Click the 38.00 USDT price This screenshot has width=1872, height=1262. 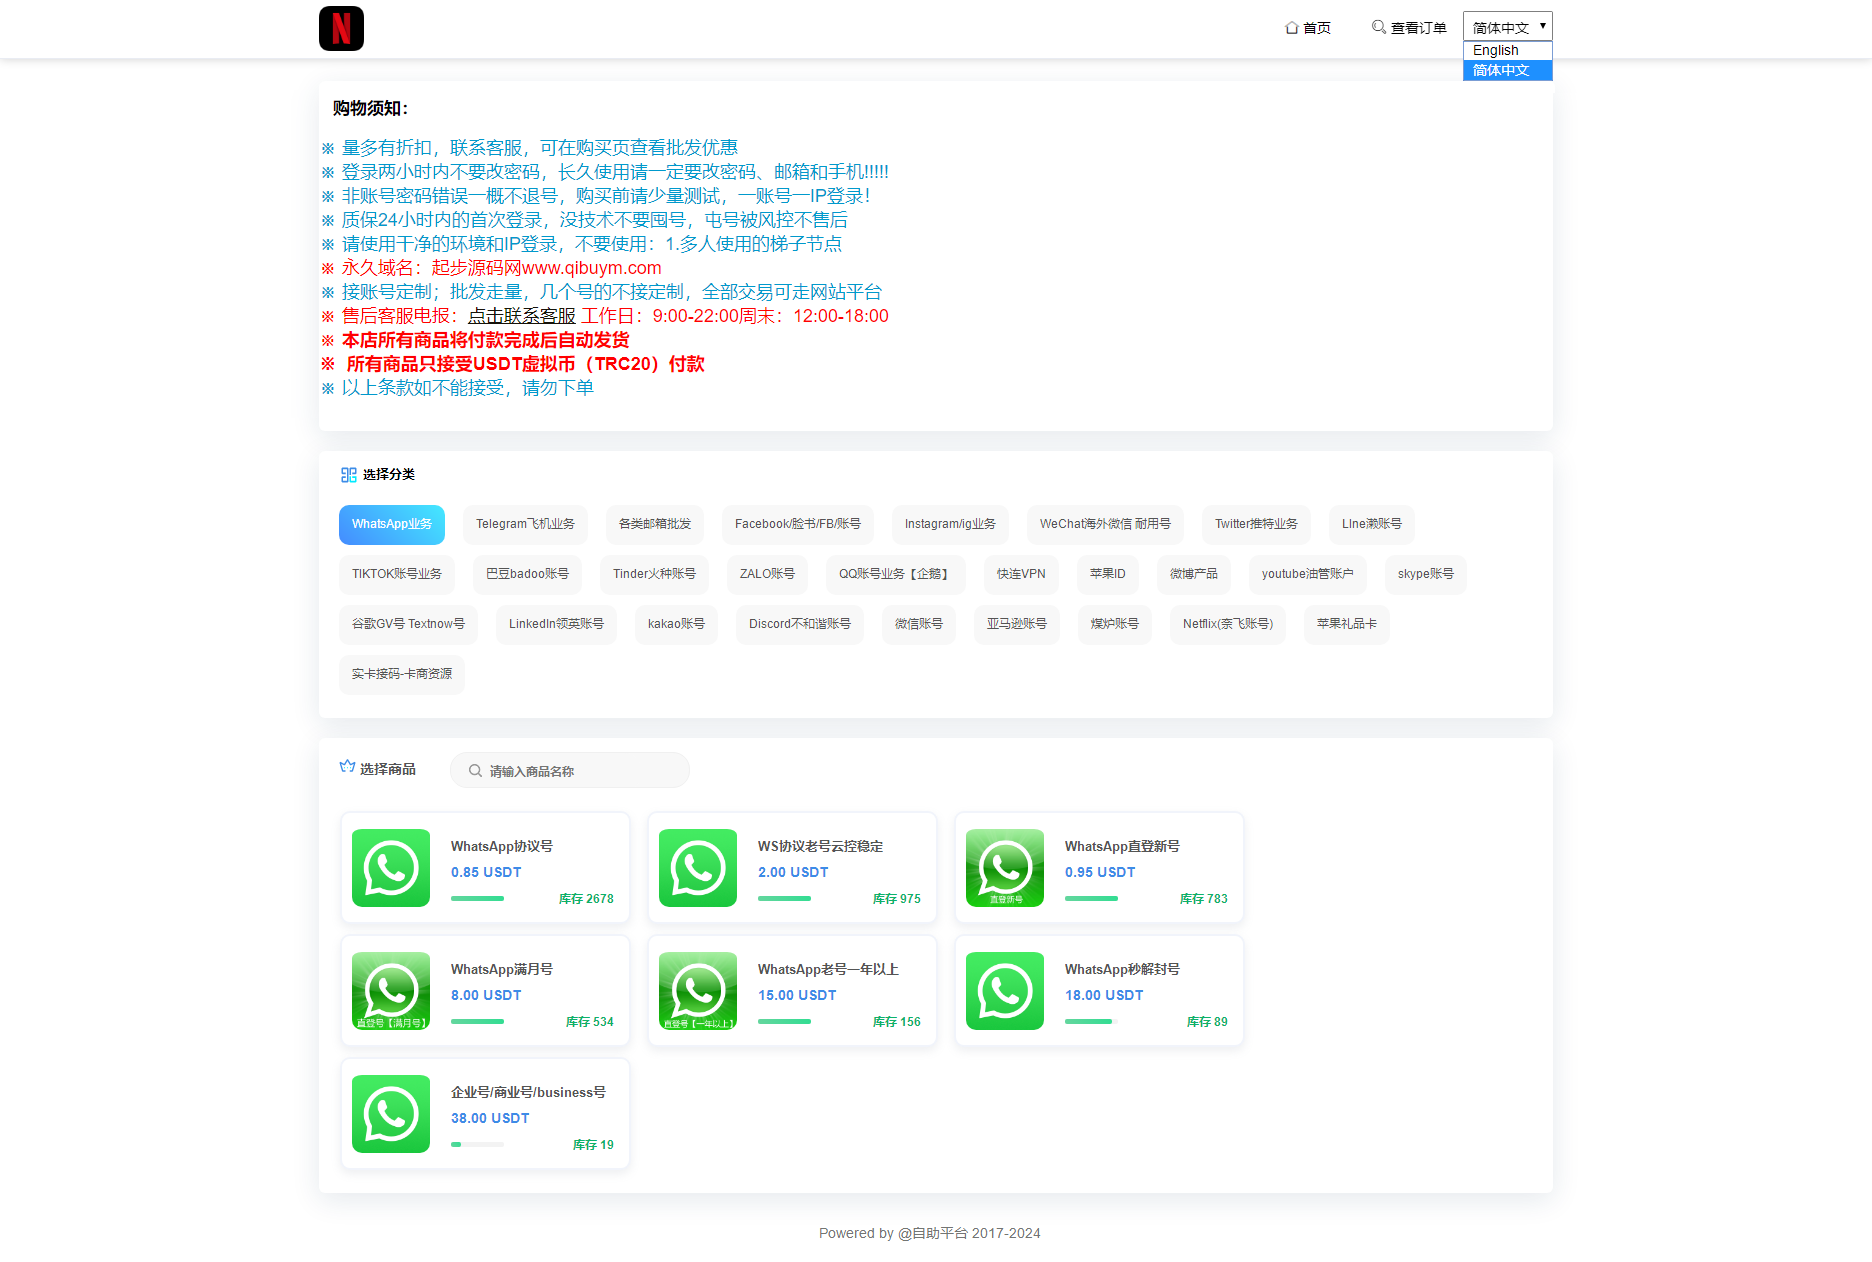pos(490,1119)
